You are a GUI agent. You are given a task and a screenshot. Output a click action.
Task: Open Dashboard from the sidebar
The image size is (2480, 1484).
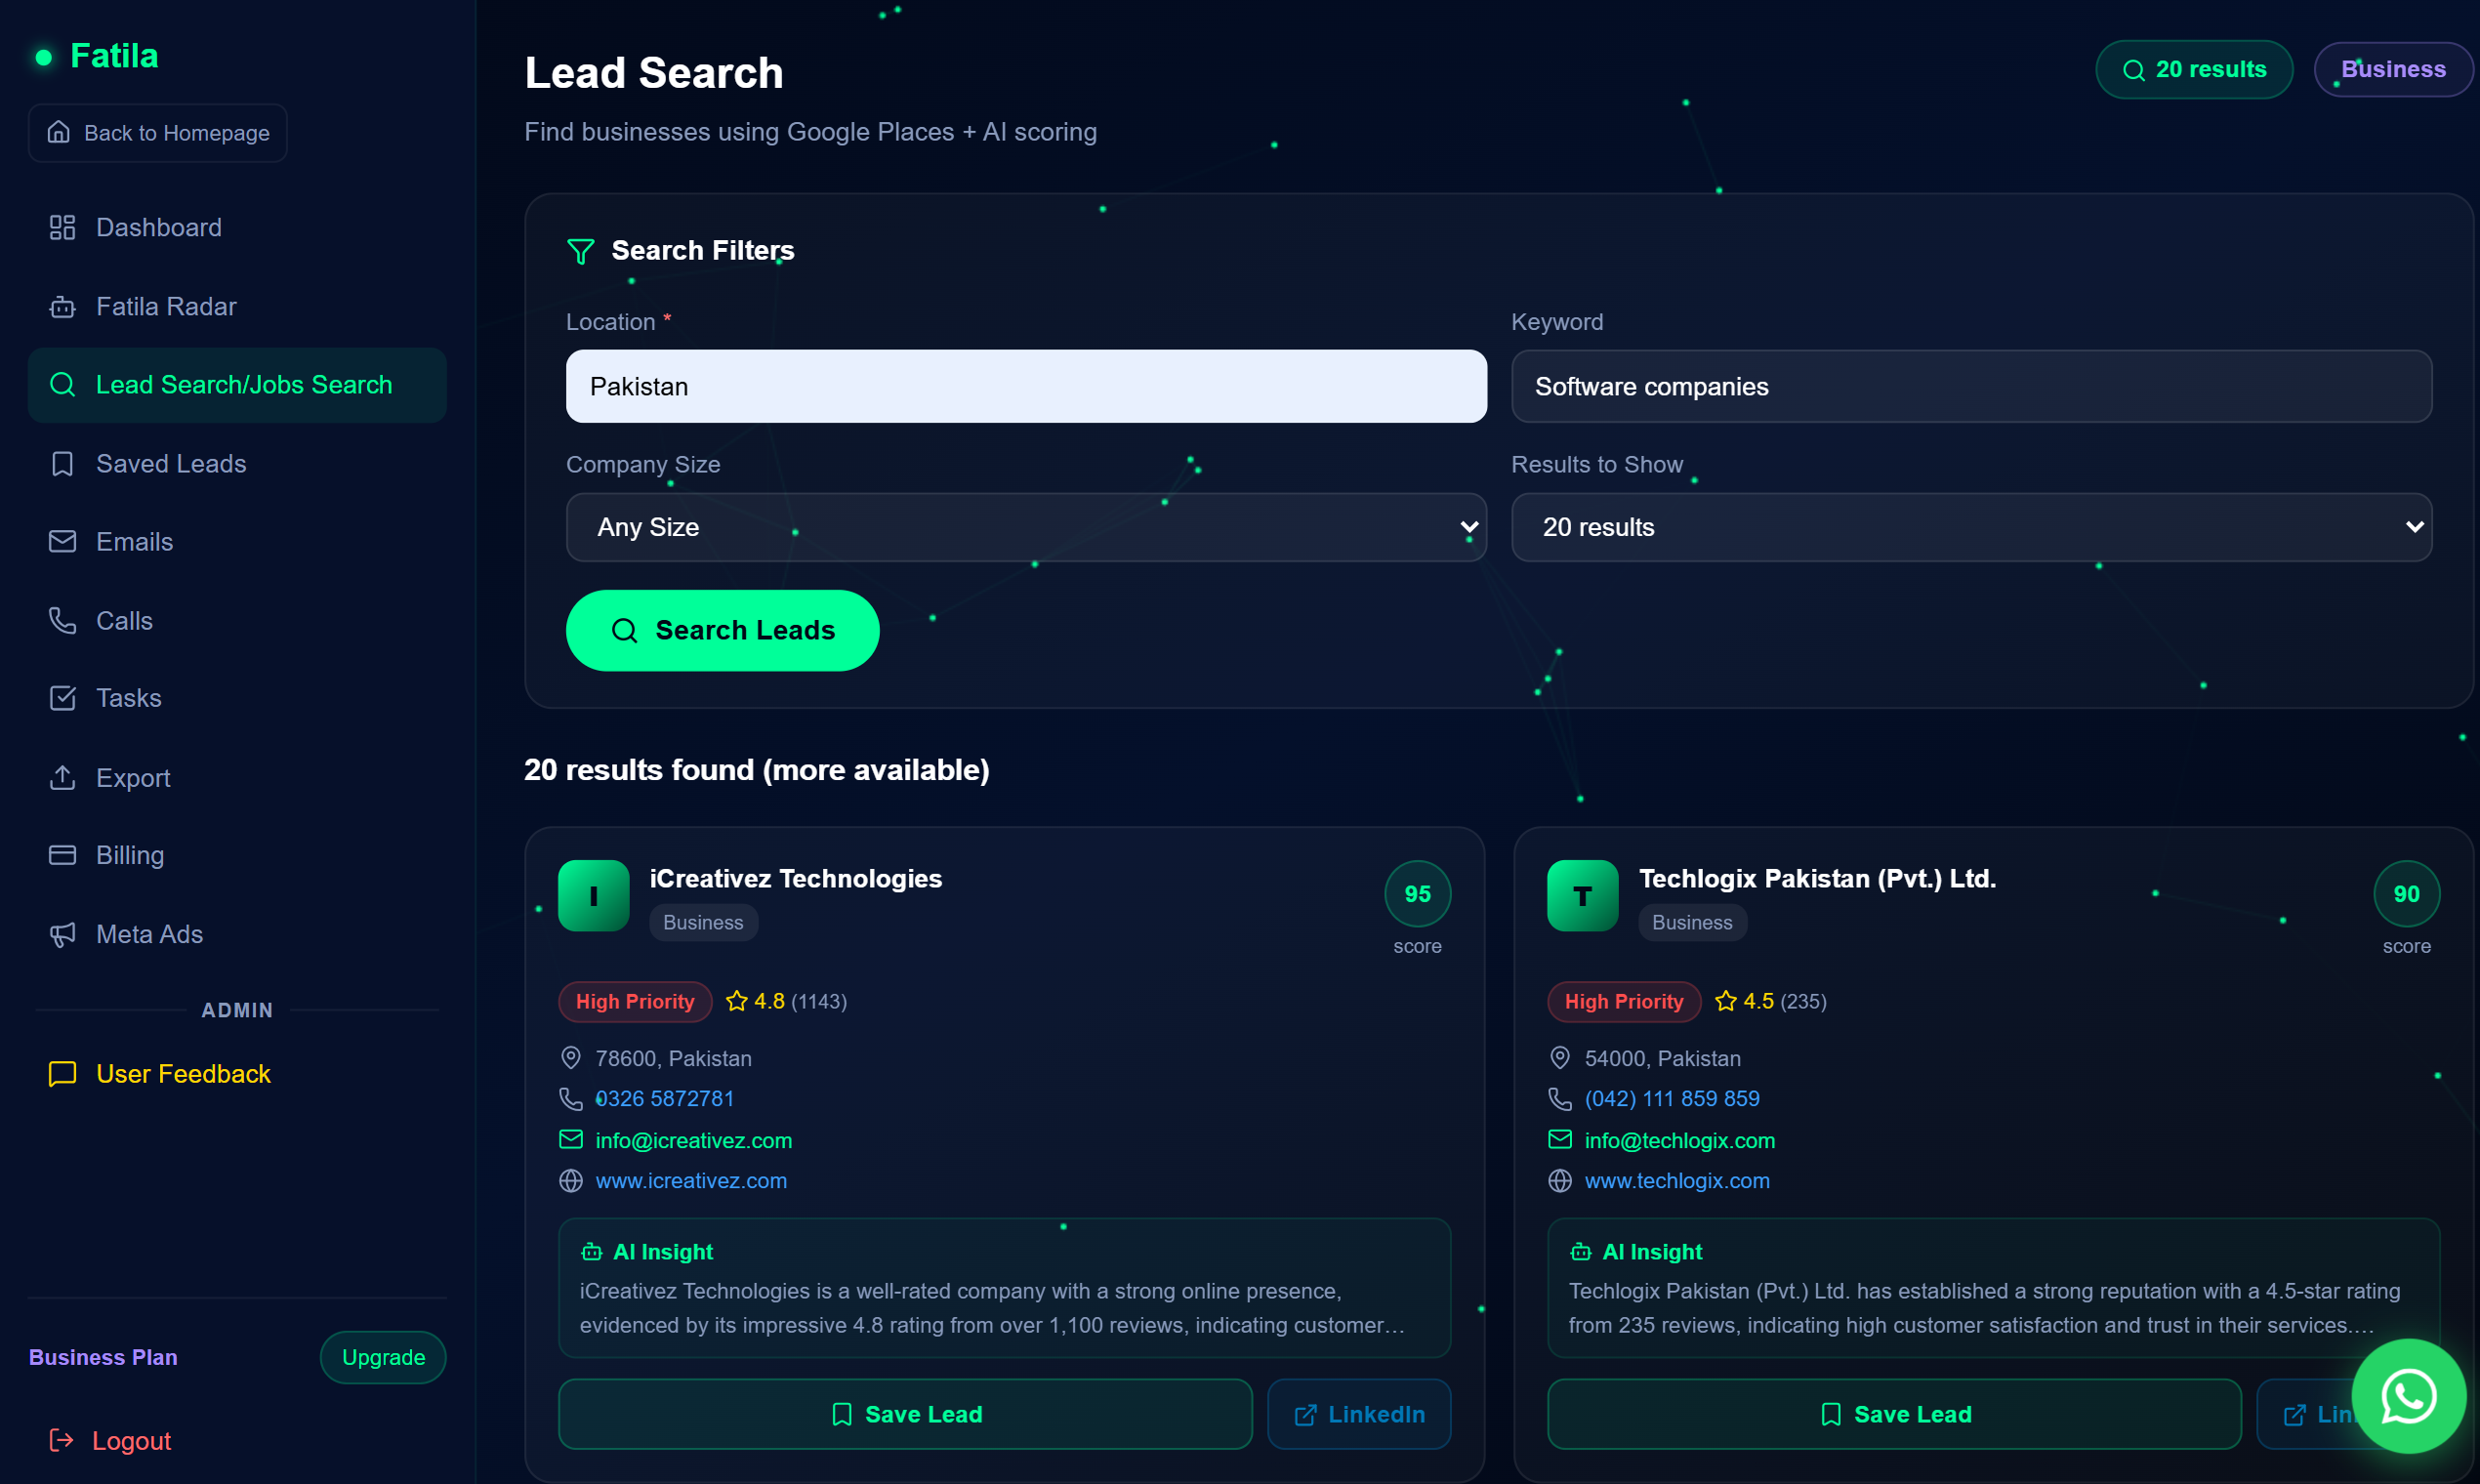237,228
